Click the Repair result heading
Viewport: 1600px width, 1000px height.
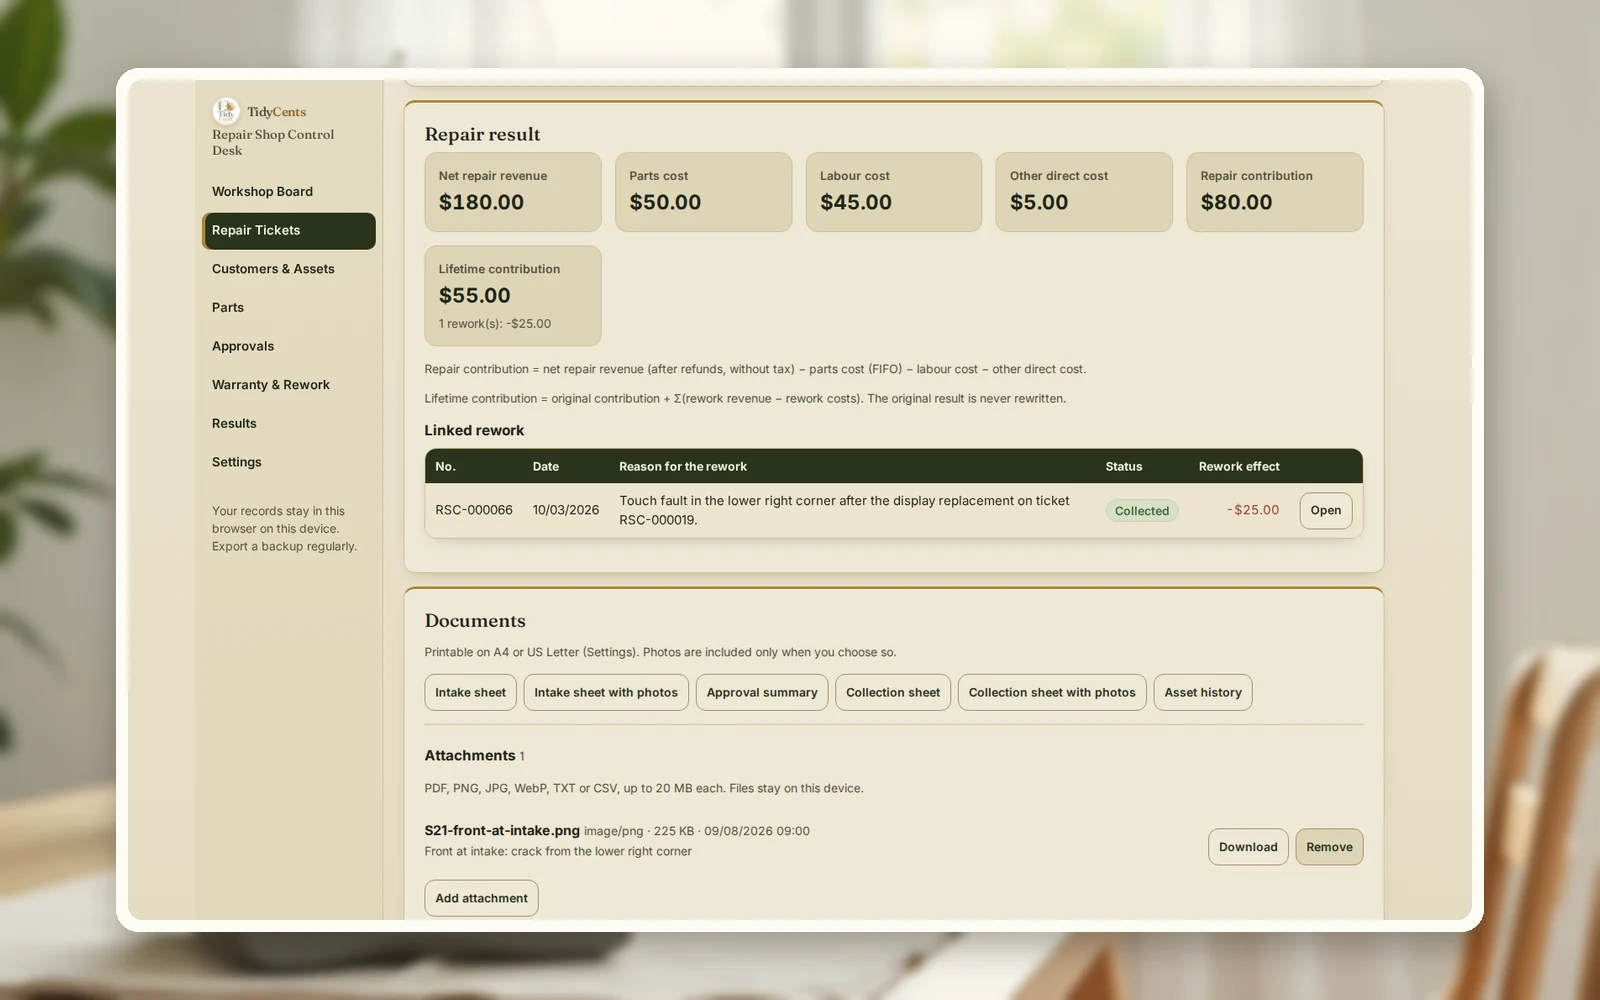coord(482,134)
